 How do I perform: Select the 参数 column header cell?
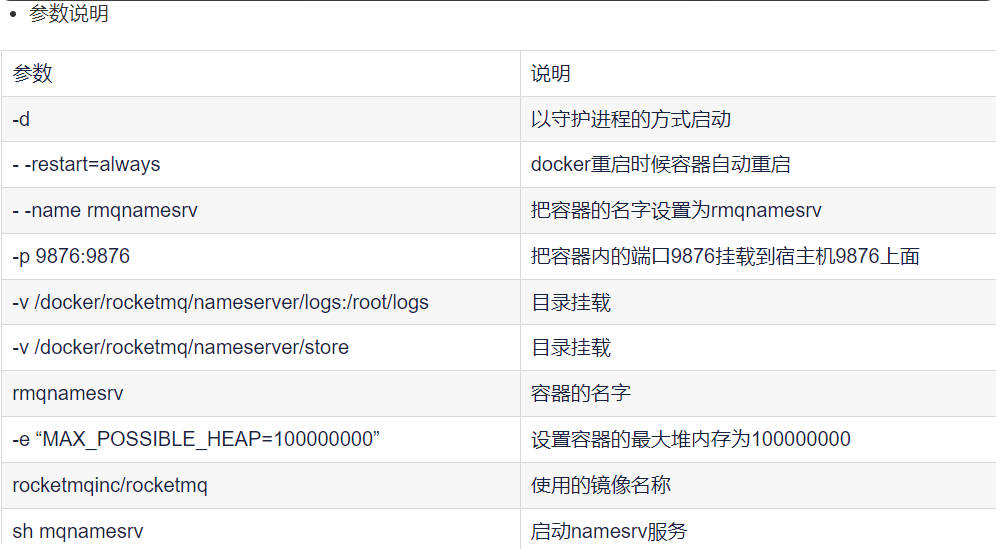pos(260,74)
